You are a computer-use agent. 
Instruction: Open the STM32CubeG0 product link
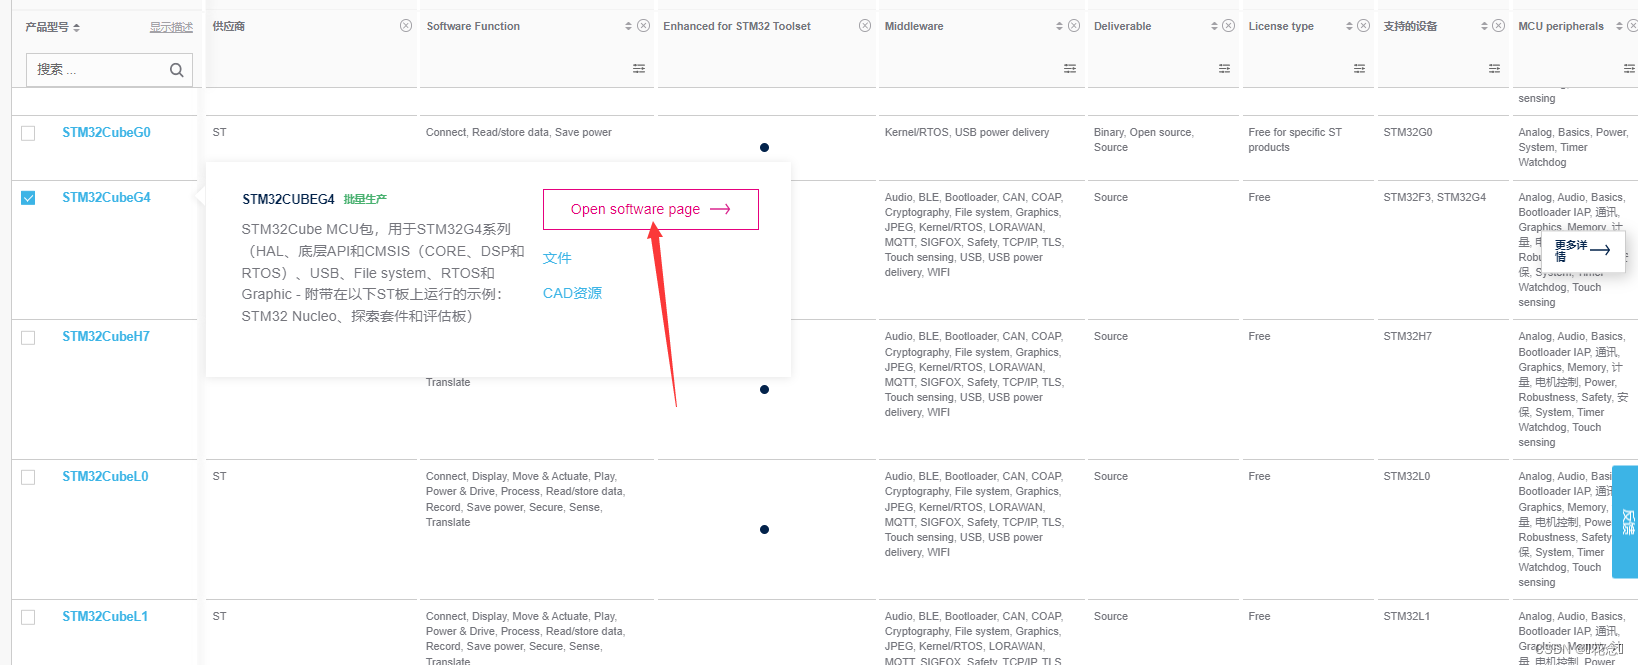coord(106,132)
